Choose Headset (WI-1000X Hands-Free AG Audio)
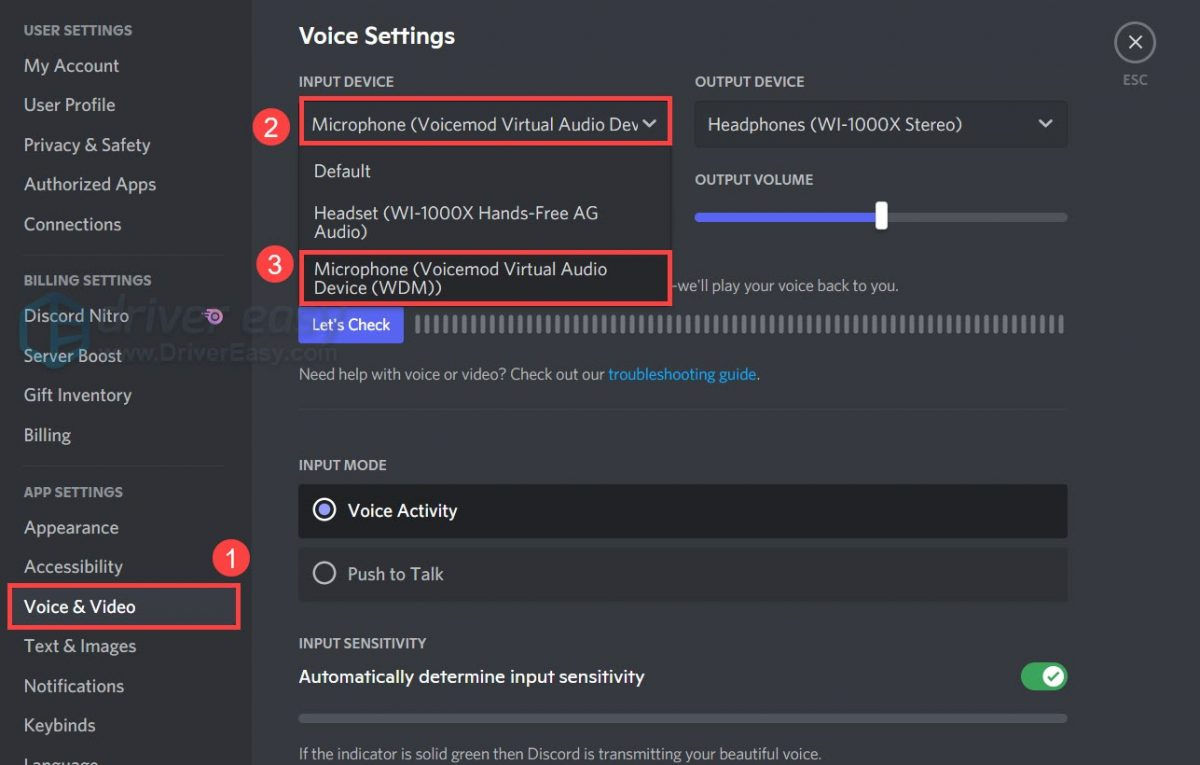The image size is (1200, 765). [x=449, y=222]
